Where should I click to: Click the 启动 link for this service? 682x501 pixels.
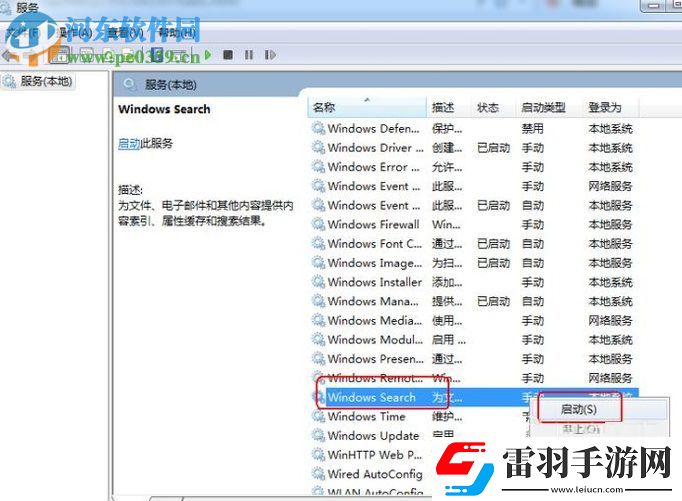(x=129, y=143)
